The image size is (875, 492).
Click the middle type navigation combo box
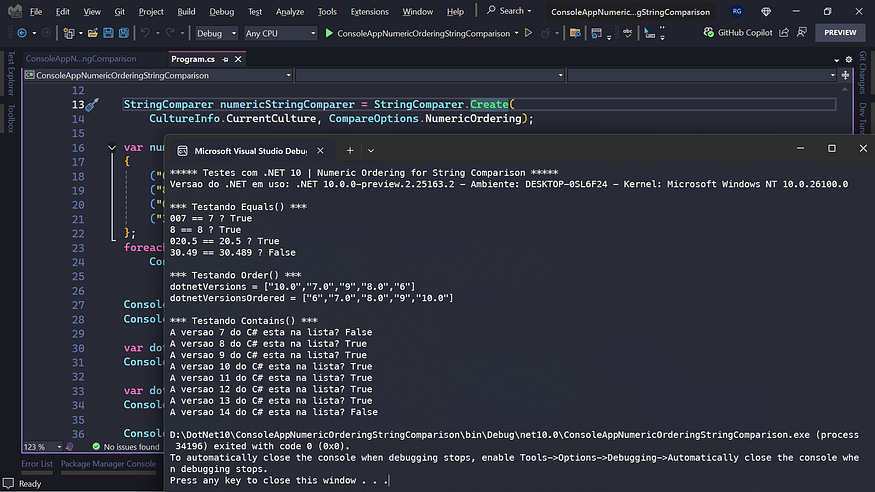(x=430, y=75)
